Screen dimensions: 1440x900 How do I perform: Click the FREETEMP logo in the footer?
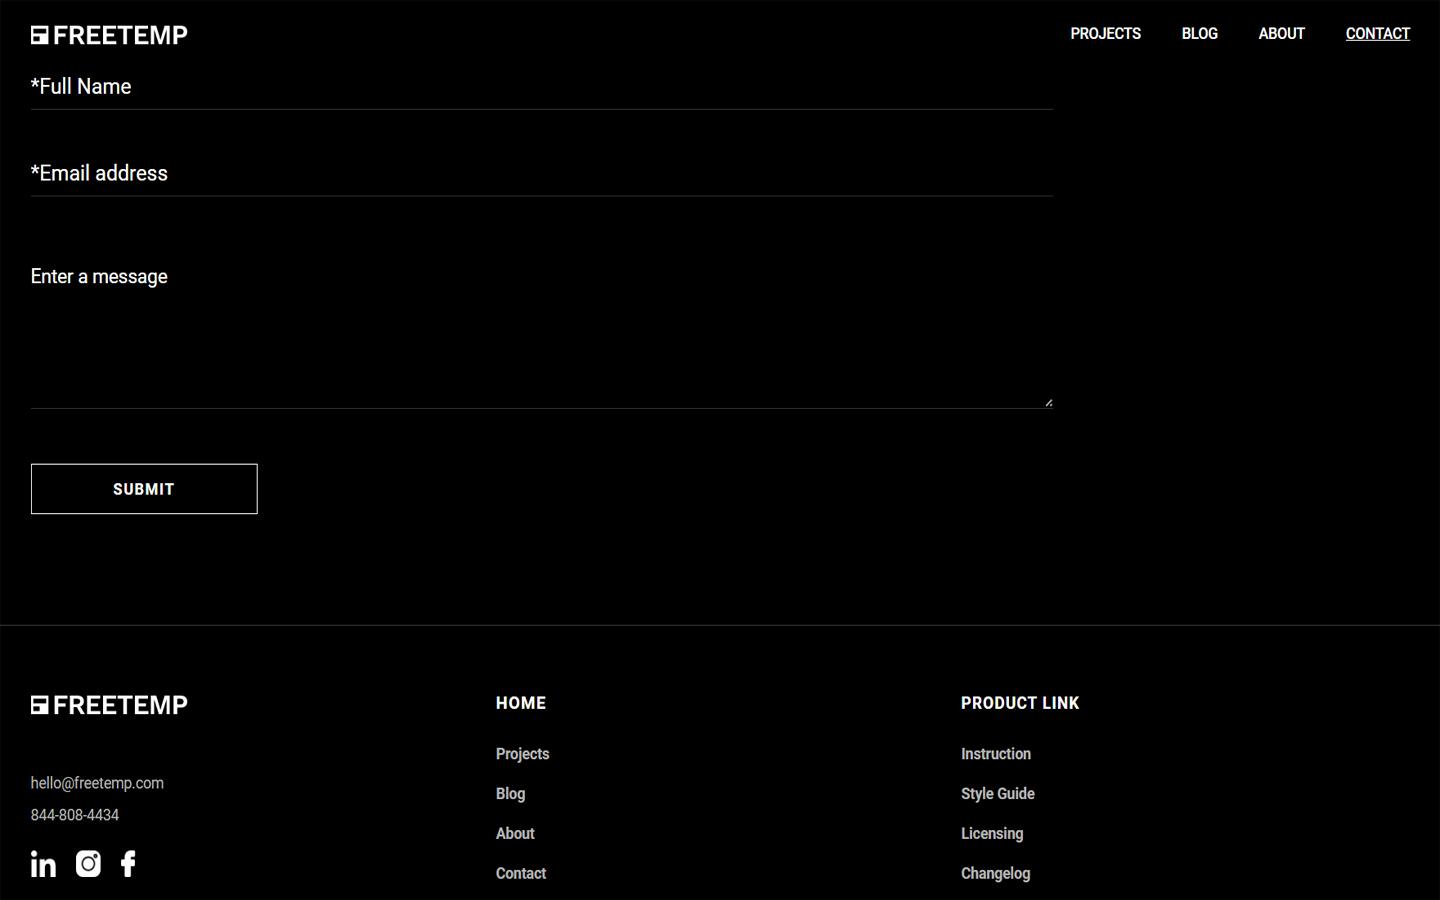click(108, 704)
